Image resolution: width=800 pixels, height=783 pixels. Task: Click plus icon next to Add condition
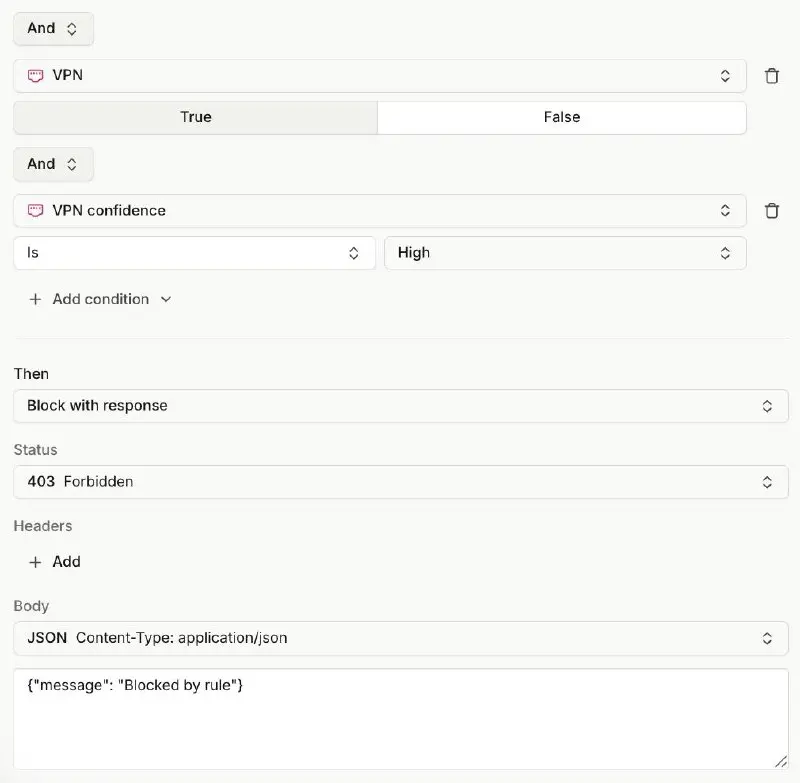coord(35,299)
